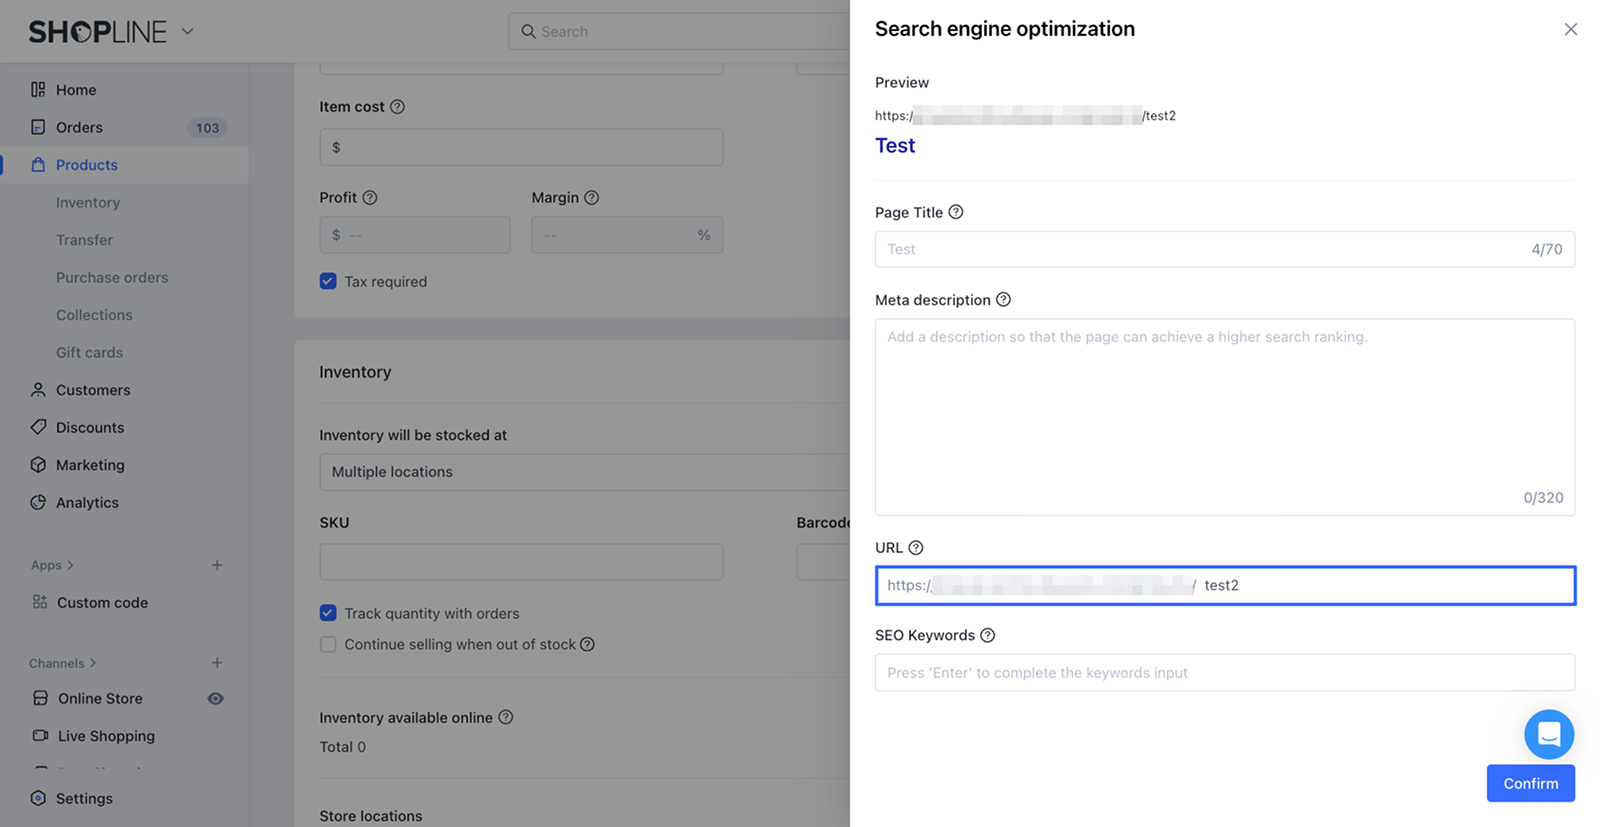Disable Track quantity with orders

pyautogui.click(x=328, y=613)
